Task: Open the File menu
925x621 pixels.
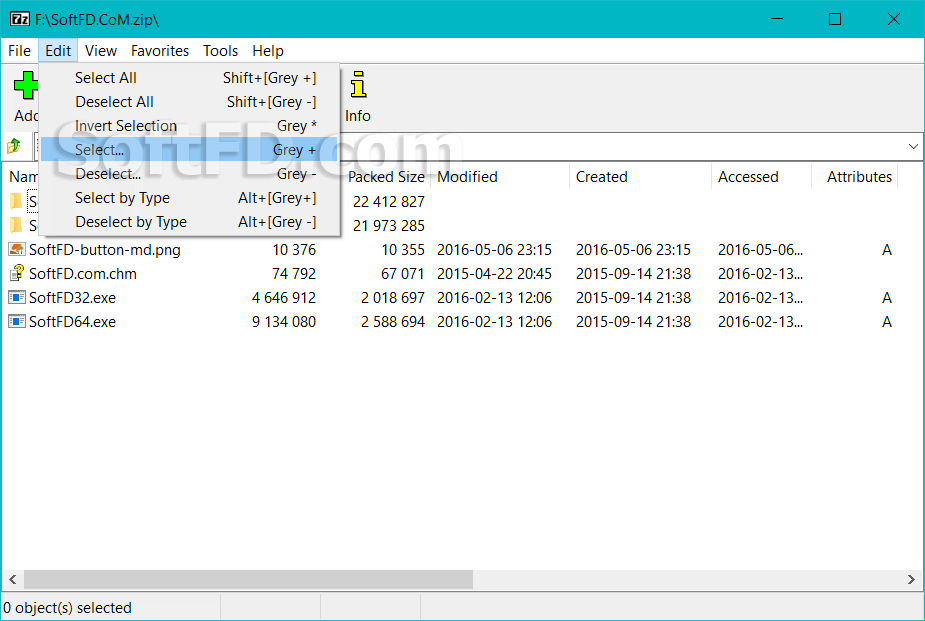Action: tap(19, 51)
